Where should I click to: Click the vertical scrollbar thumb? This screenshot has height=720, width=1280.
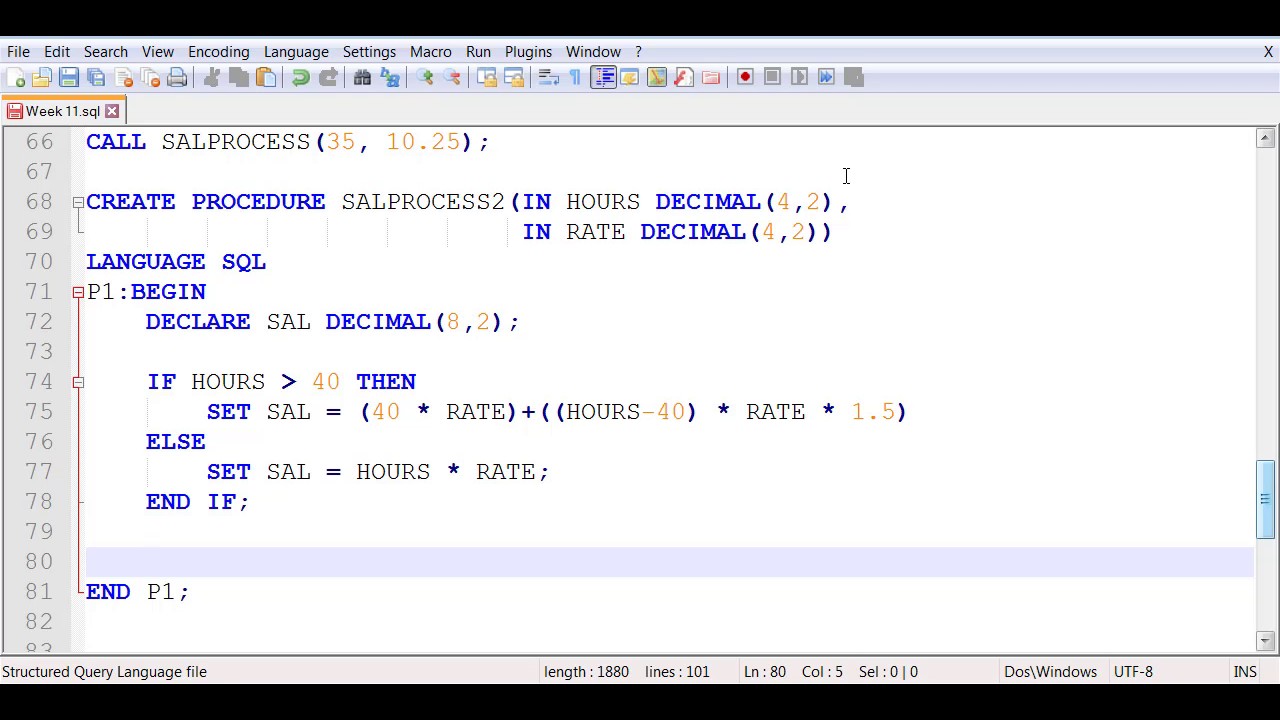tap(1265, 499)
